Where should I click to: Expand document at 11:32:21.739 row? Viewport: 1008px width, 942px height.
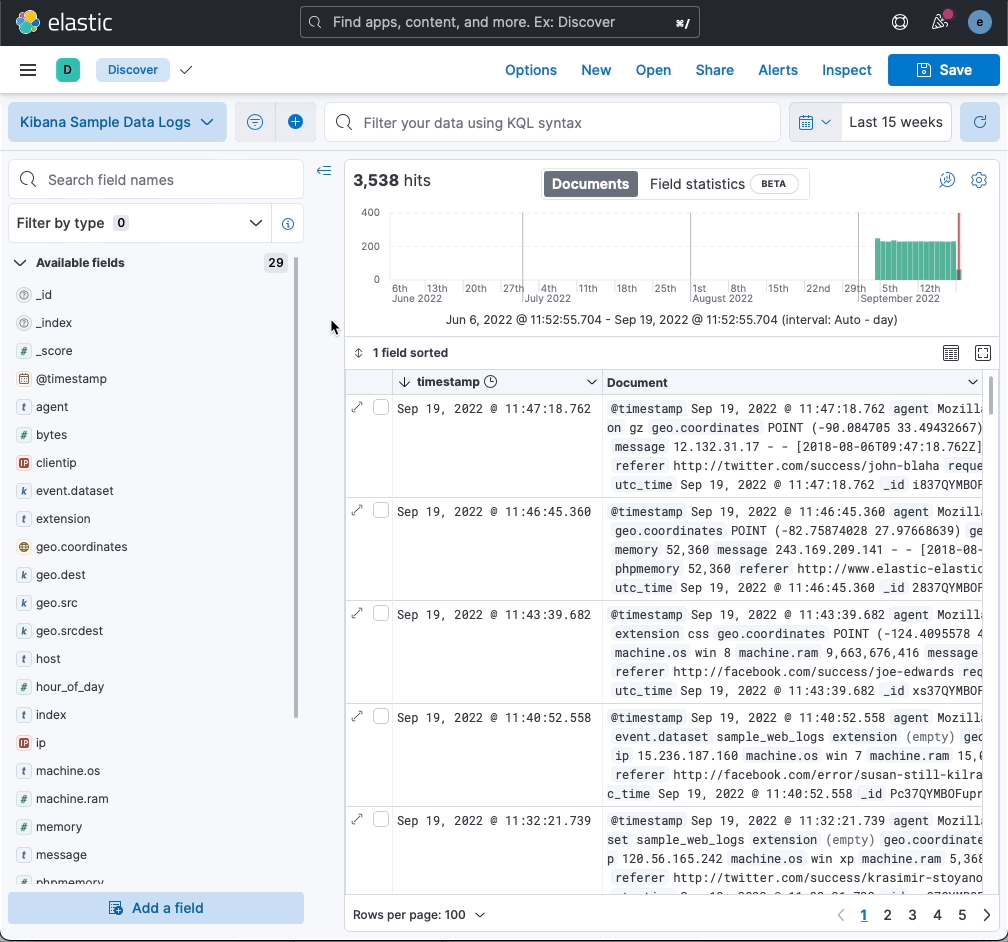click(x=357, y=819)
